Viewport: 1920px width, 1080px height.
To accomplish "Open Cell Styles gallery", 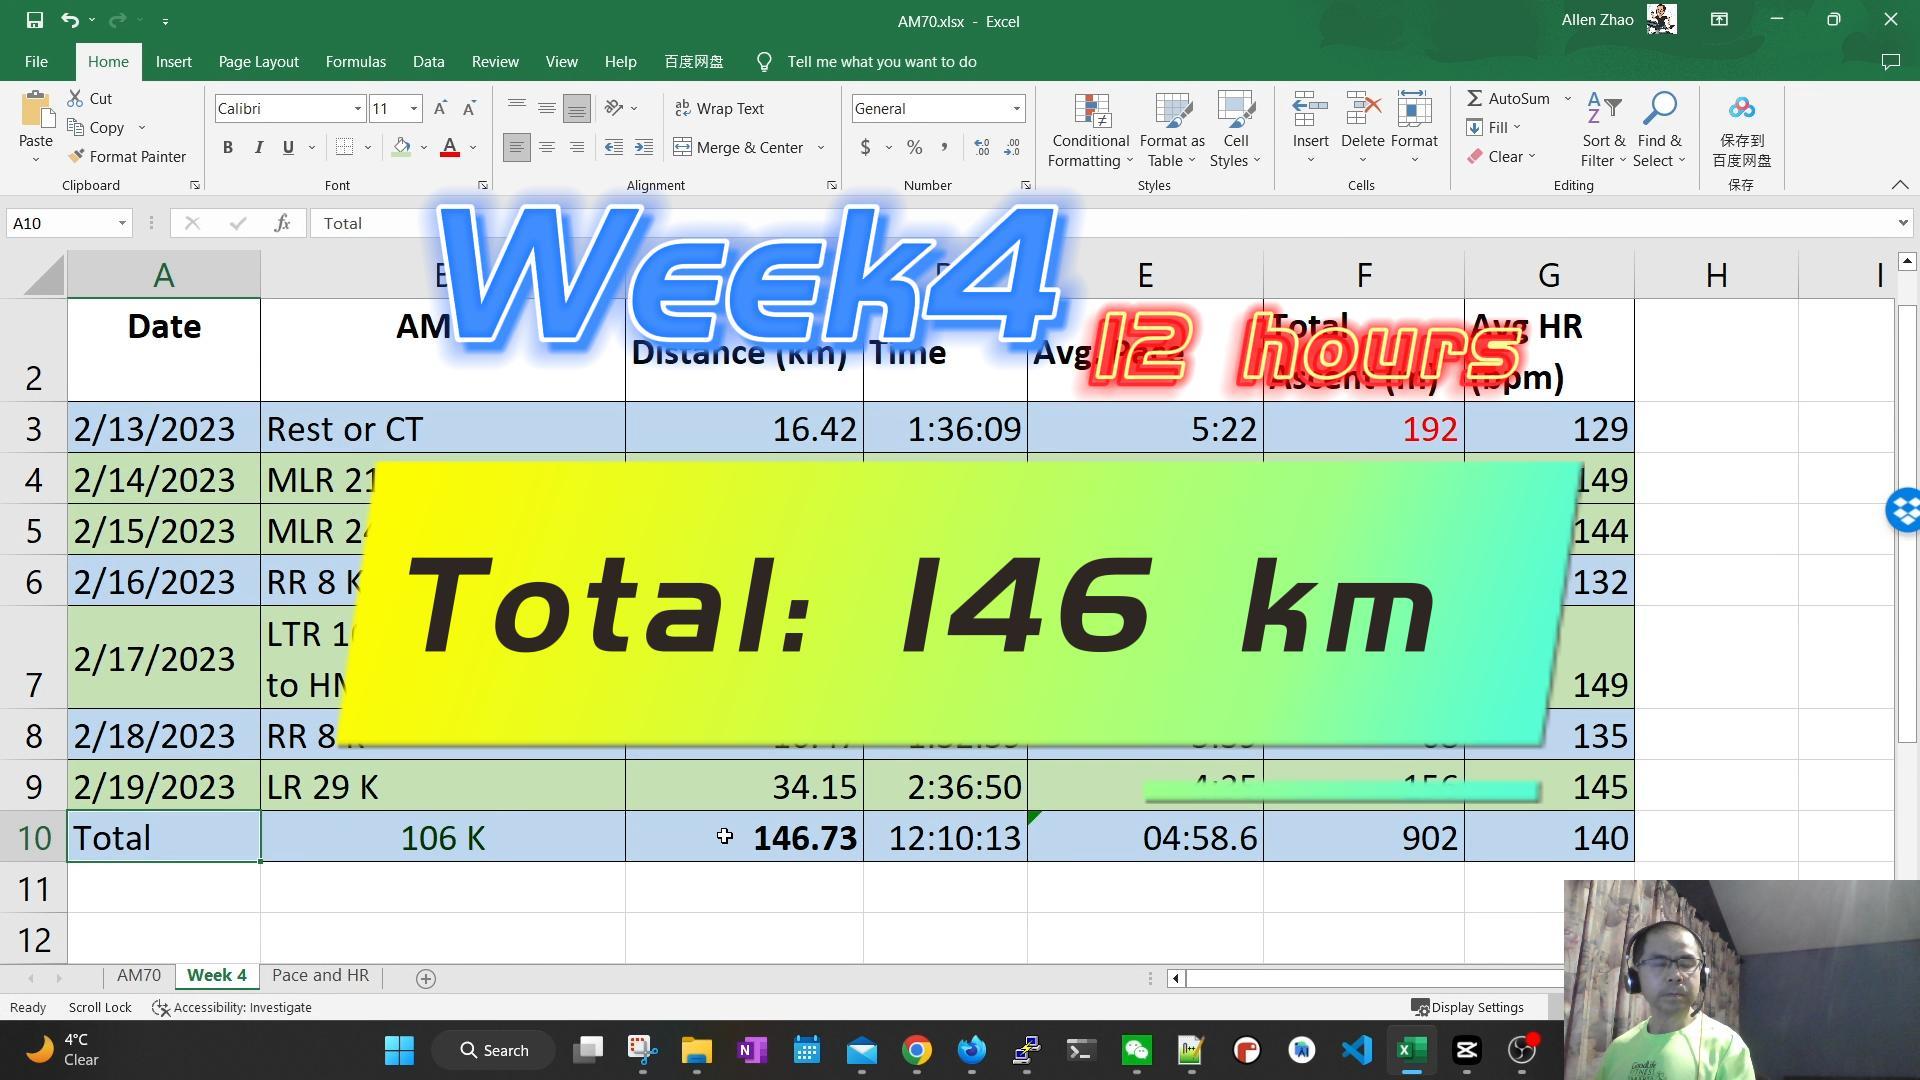I will 1236,130.
